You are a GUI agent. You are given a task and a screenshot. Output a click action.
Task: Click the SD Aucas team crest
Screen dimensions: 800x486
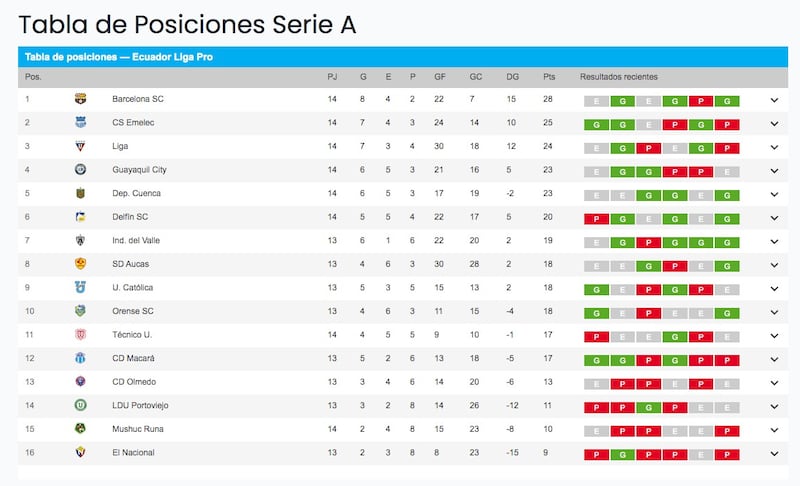(x=80, y=264)
